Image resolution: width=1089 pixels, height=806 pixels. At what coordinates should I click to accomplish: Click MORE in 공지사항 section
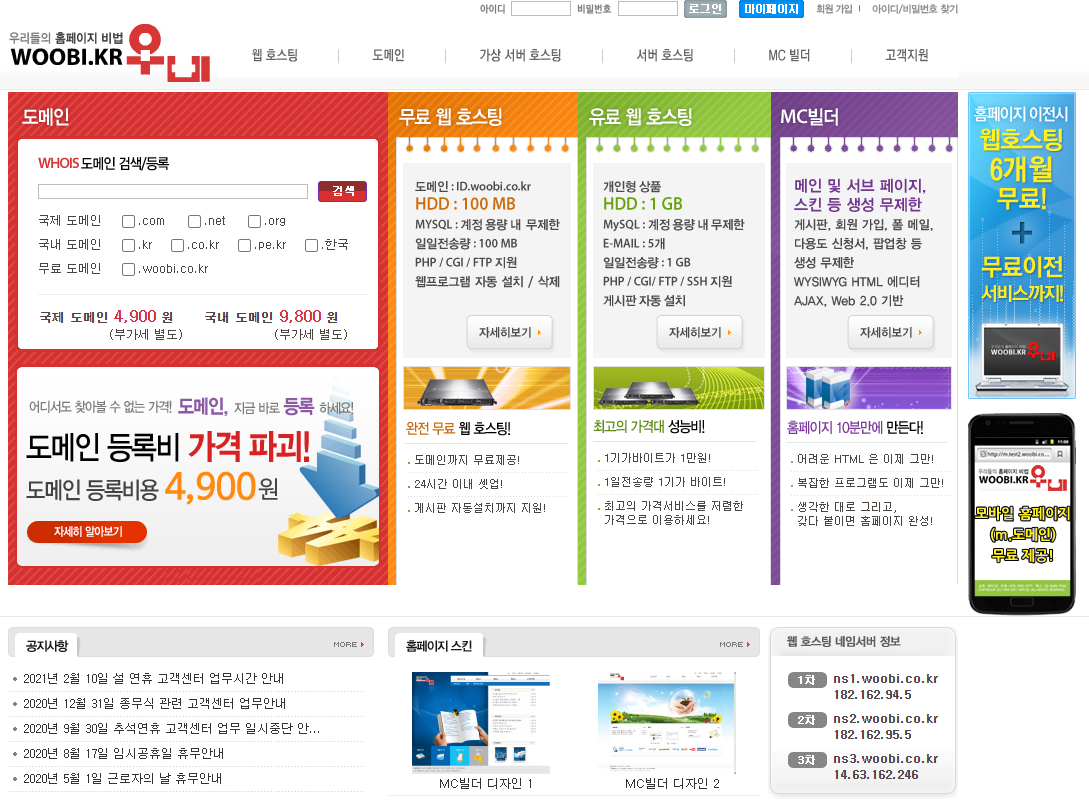click(x=349, y=645)
